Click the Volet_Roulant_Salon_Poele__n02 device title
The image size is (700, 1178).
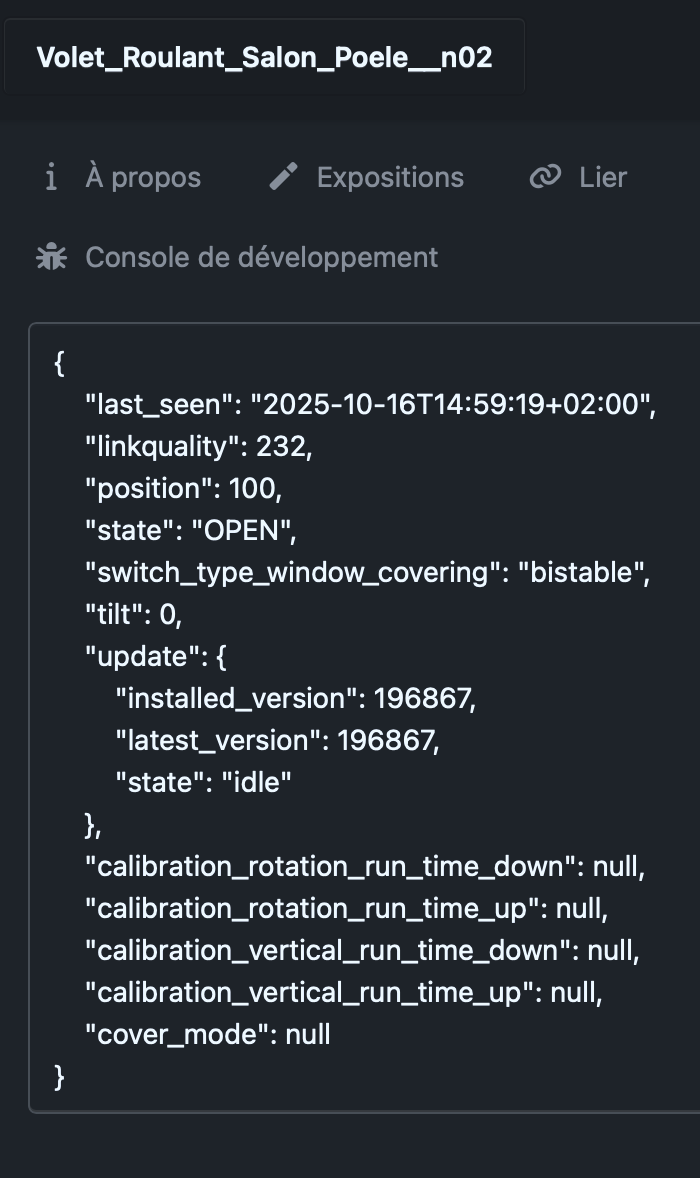[264, 57]
